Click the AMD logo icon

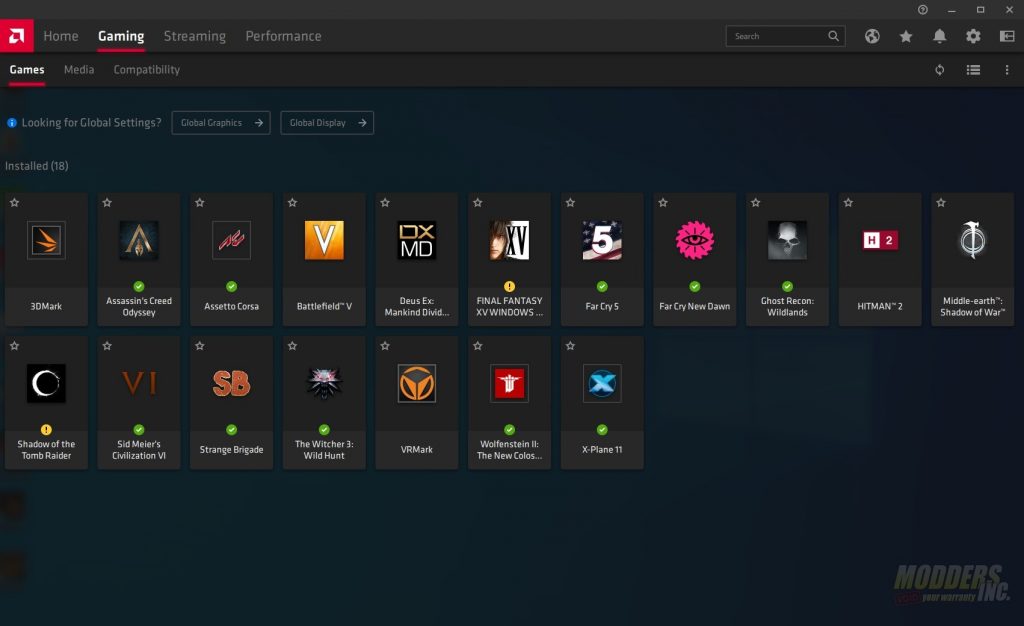pos(16,36)
